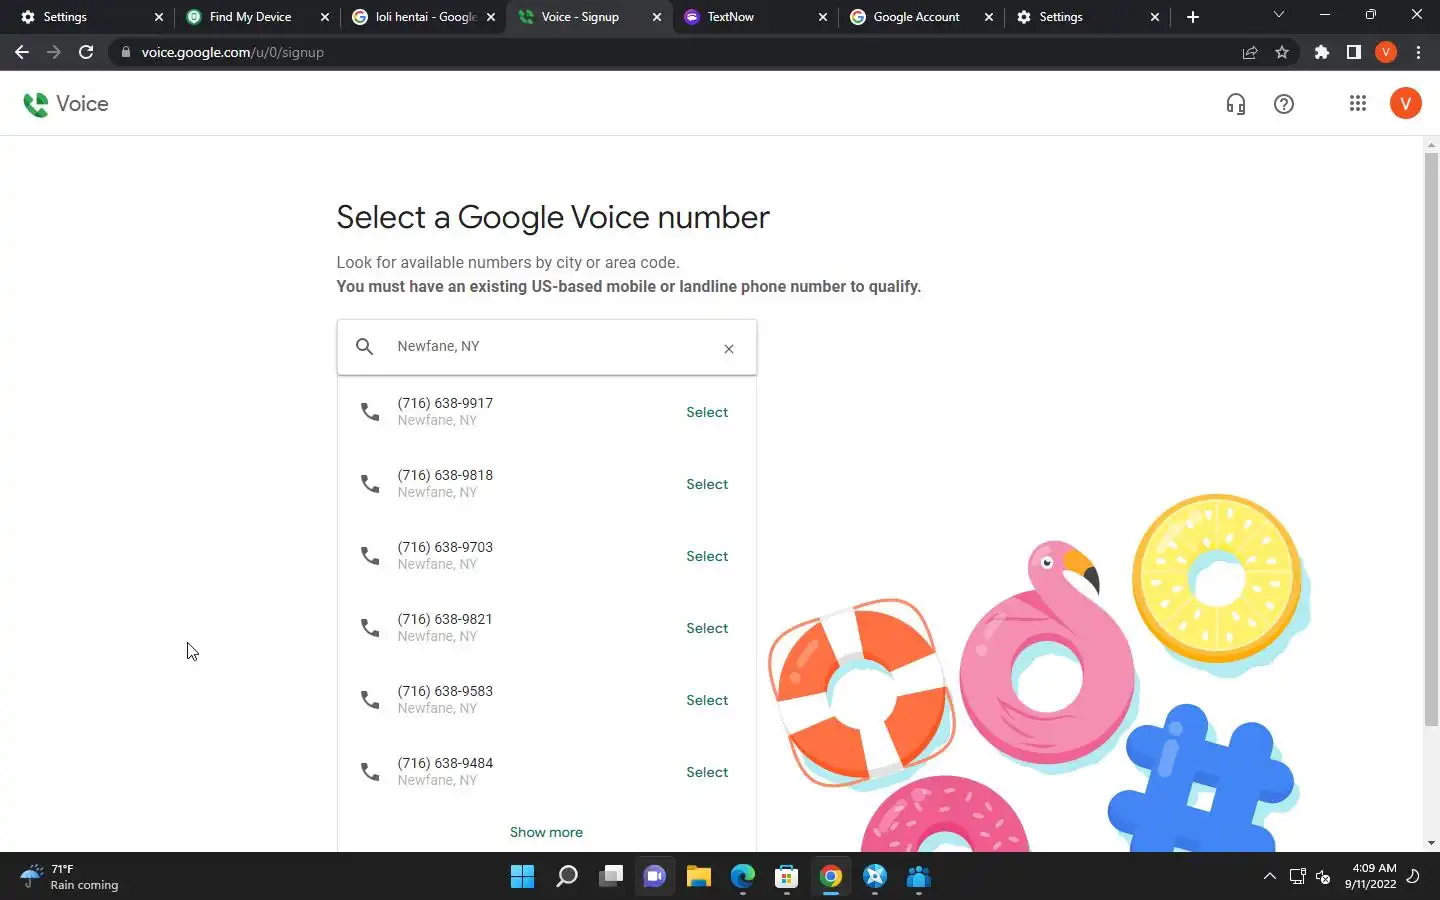This screenshot has width=1440, height=900.
Task: Select the number (716) 638-9821
Action: click(707, 628)
